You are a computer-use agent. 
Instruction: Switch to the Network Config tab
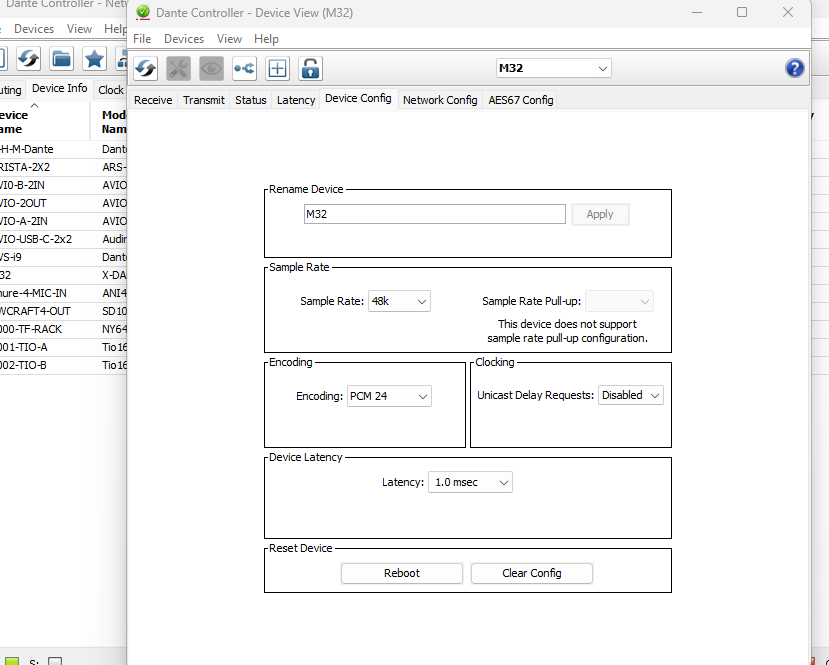coord(440,100)
